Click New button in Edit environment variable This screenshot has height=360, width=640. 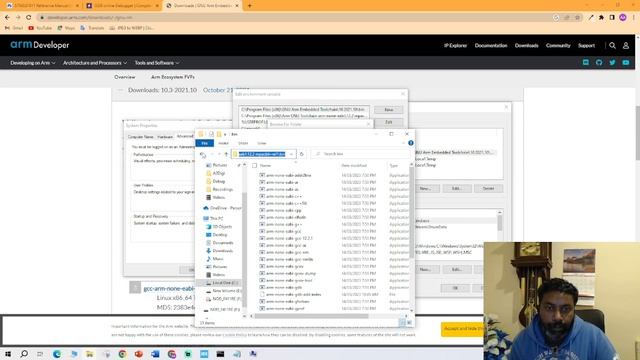(389, 110)
